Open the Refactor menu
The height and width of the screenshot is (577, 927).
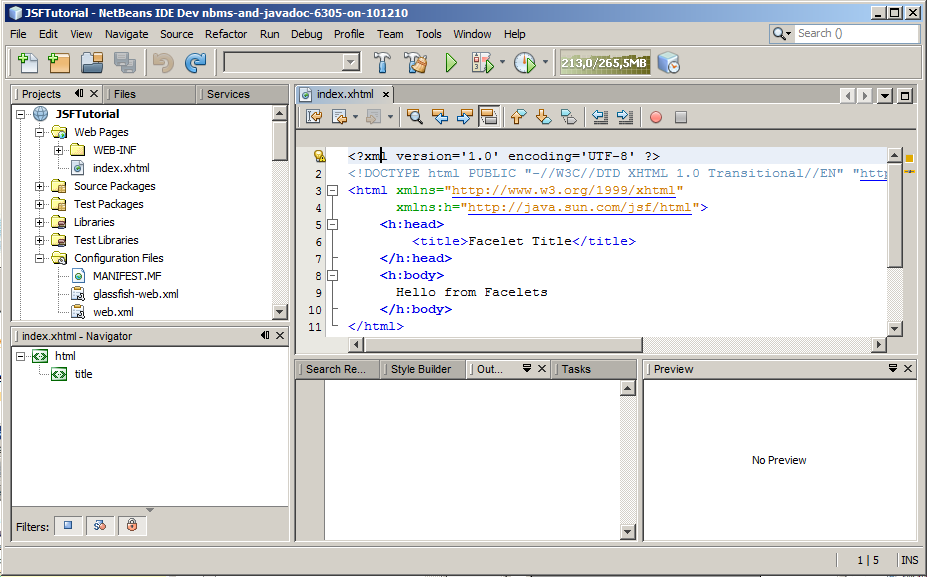pyautogui.click(x=226, y=34)
